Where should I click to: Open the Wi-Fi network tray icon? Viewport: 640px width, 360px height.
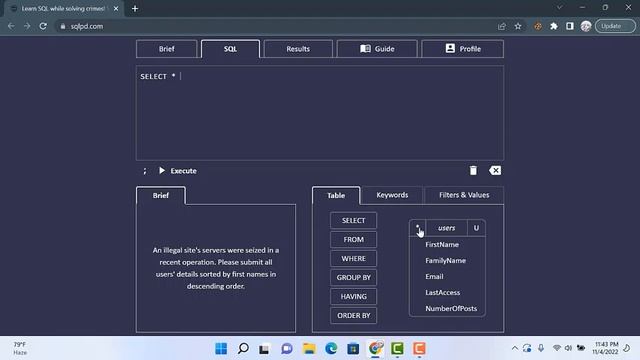click(x=556, y=348)
